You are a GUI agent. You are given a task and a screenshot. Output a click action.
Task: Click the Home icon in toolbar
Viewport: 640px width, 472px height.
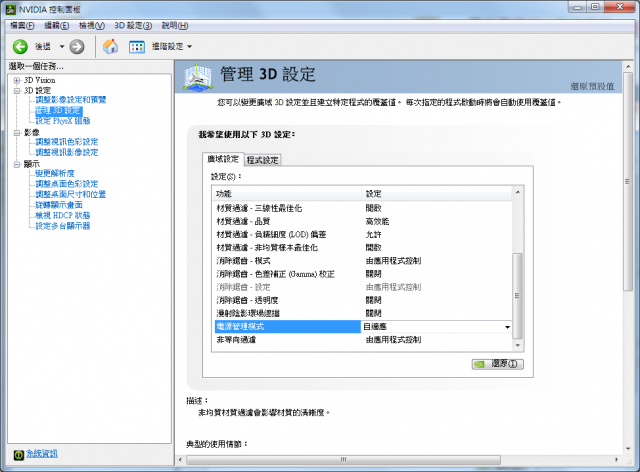tap(110, 47)
